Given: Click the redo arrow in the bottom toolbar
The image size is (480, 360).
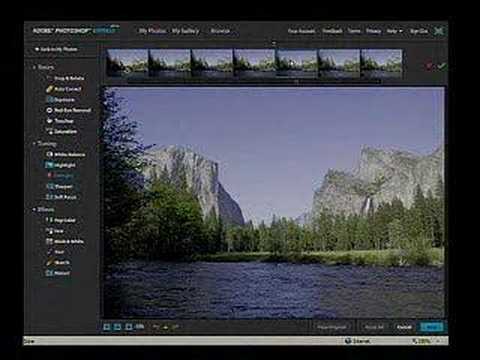Looking at the screenshot, I should click(176, 327).
